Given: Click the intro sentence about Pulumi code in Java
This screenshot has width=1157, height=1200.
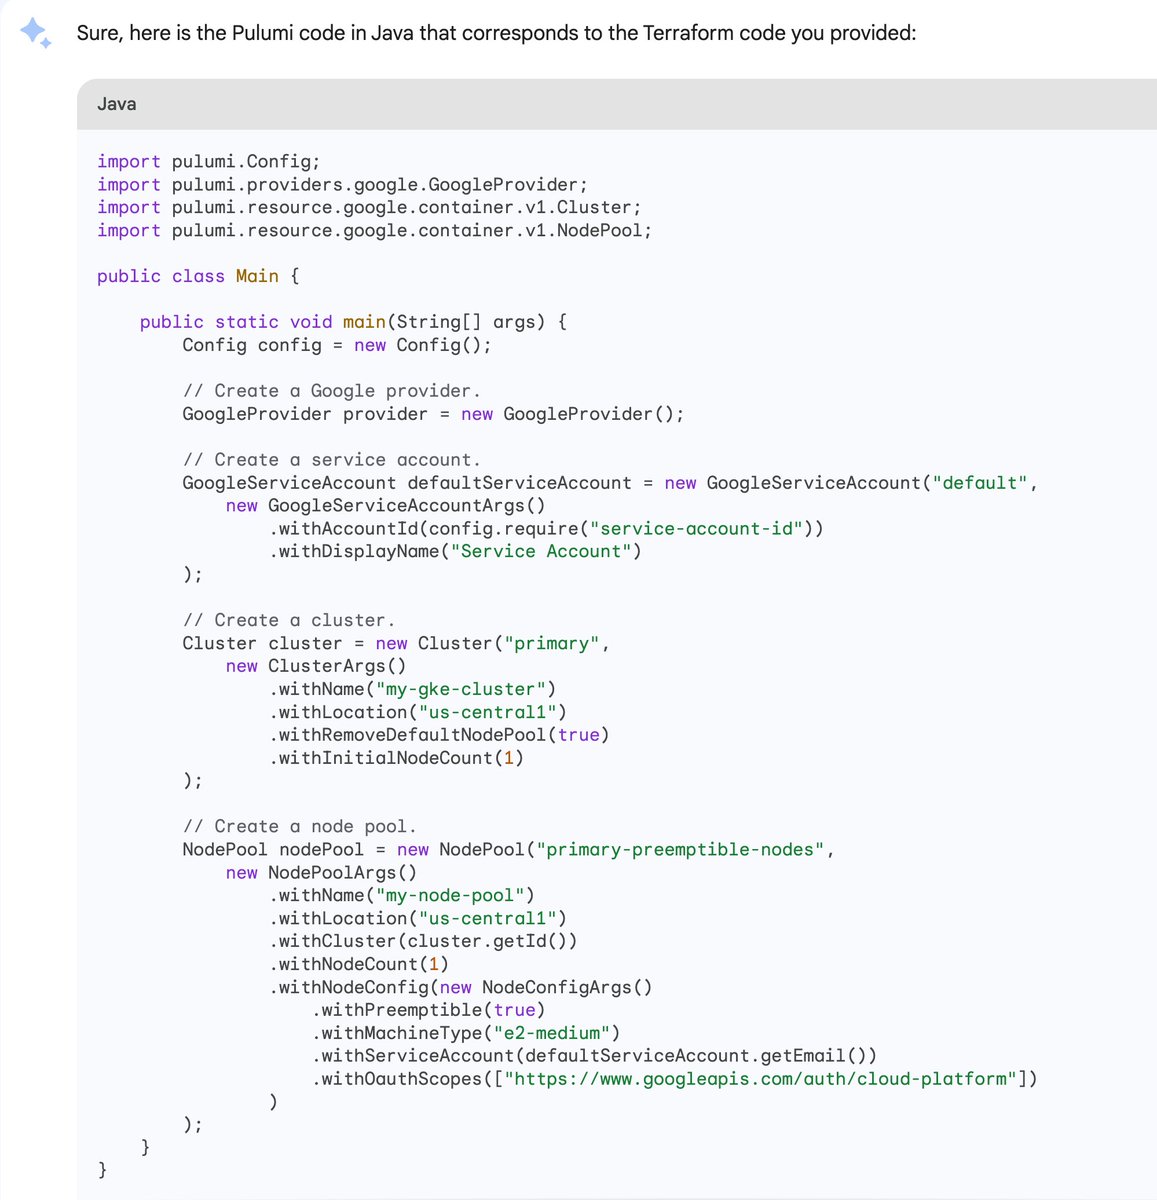Looking at the screenshot, I should [496, 33].
